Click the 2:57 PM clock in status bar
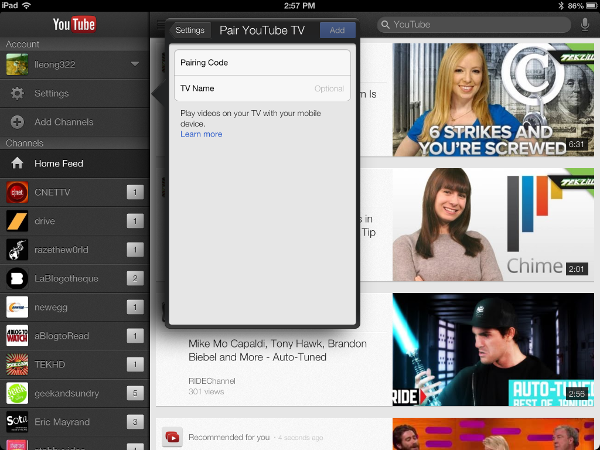Viewport: 600px width, 450px height. (300, 5)
